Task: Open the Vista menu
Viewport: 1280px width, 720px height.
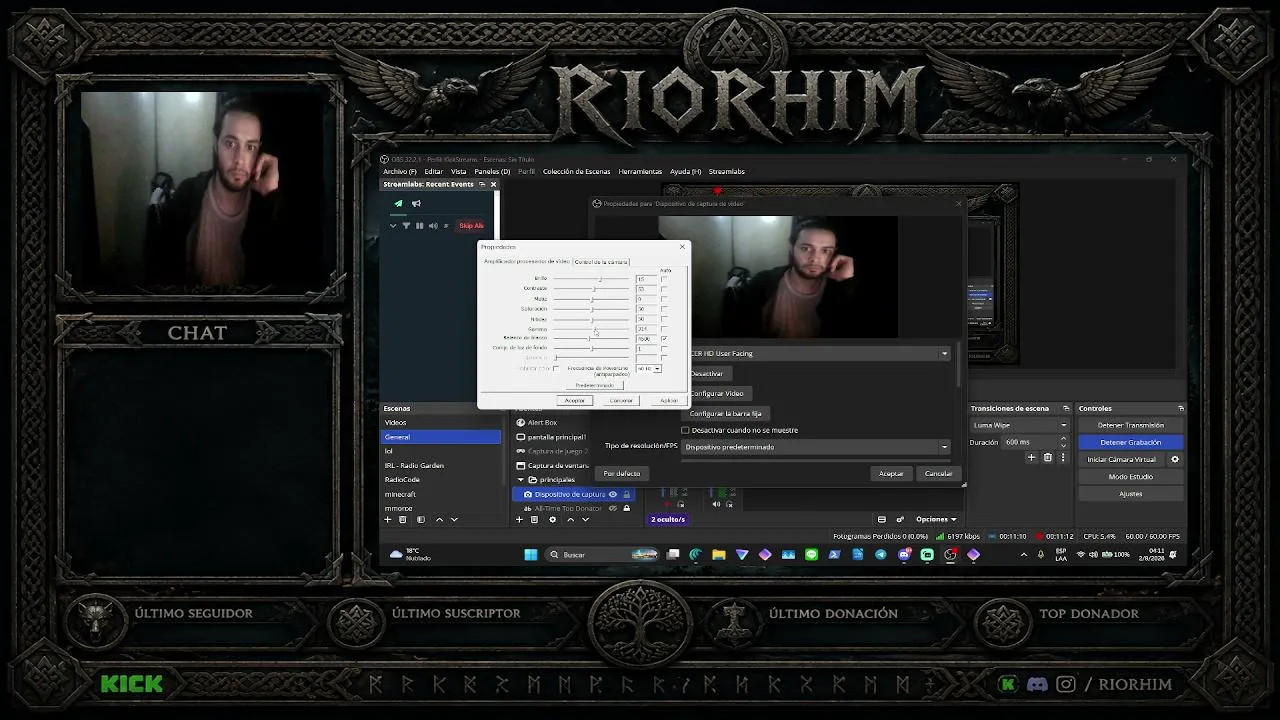Action: (458, 171)
